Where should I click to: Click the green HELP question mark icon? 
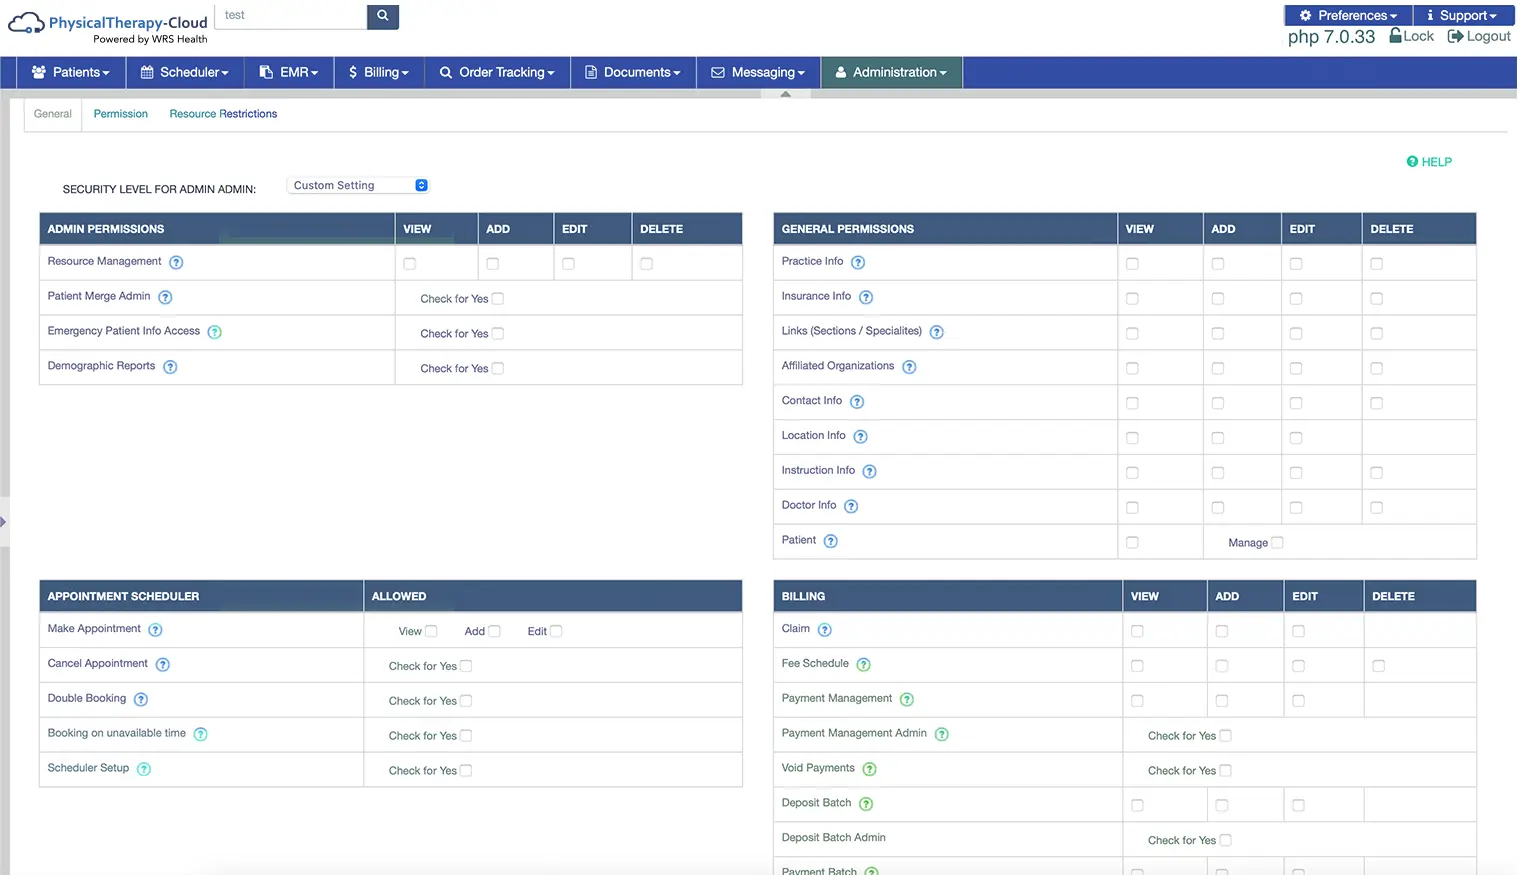pyautogui.click(x=1413, y=161)
